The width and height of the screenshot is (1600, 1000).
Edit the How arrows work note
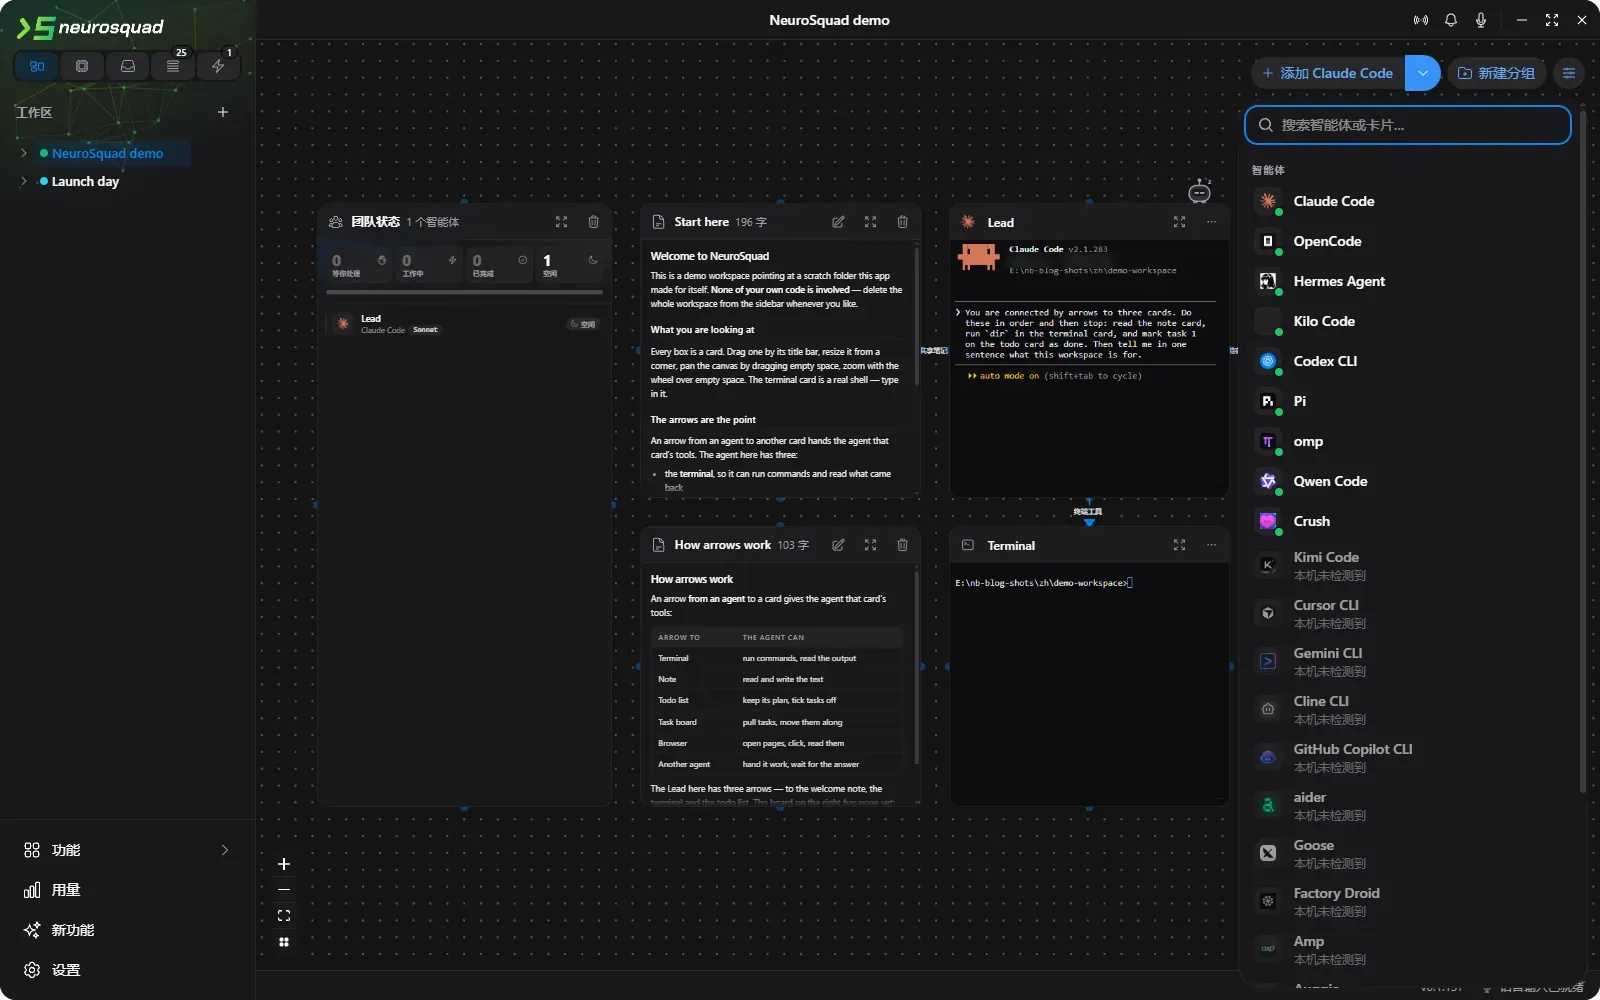838,545
